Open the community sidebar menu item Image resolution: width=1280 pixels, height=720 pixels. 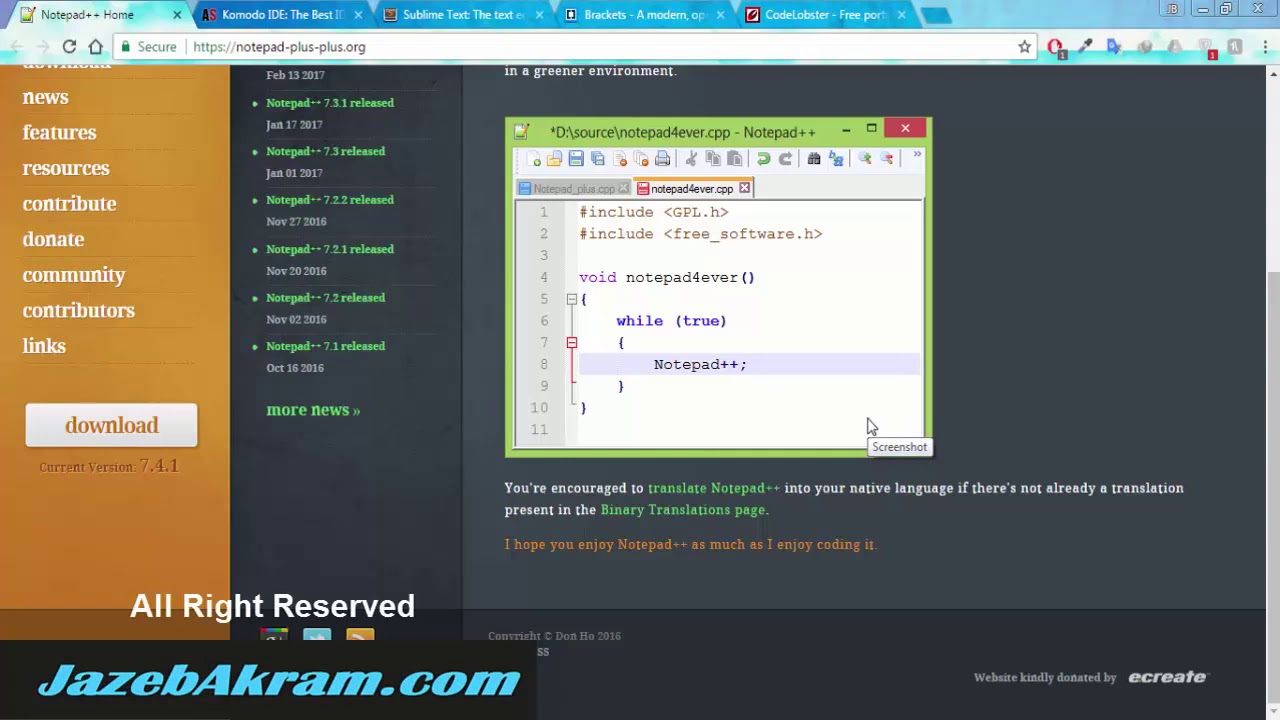pyautogui.click(x=74, y=275)
